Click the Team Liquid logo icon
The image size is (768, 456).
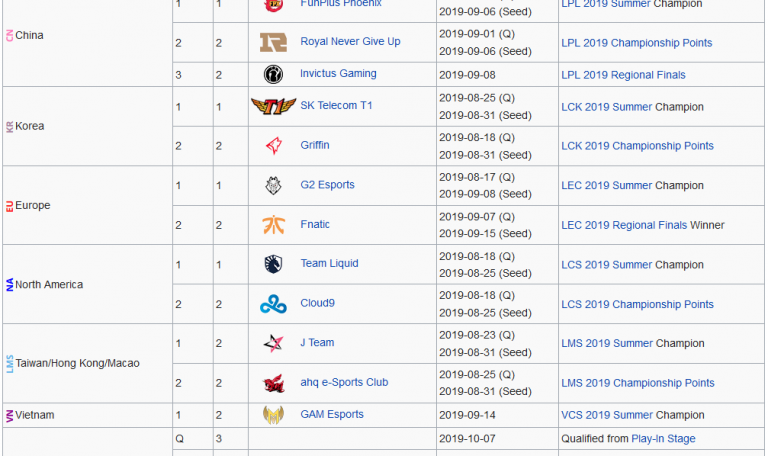(x=273, y=264)
